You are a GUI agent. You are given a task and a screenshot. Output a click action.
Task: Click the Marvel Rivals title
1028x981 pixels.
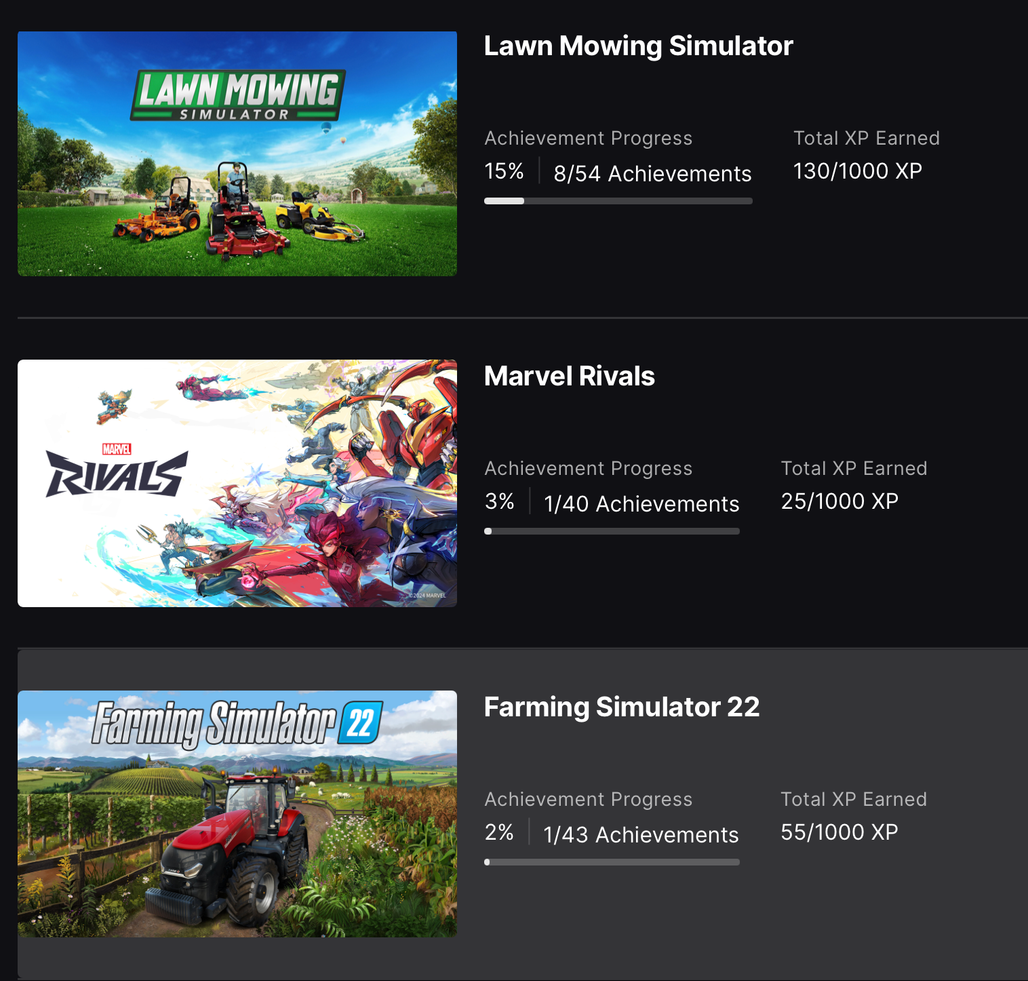(569, 376)
